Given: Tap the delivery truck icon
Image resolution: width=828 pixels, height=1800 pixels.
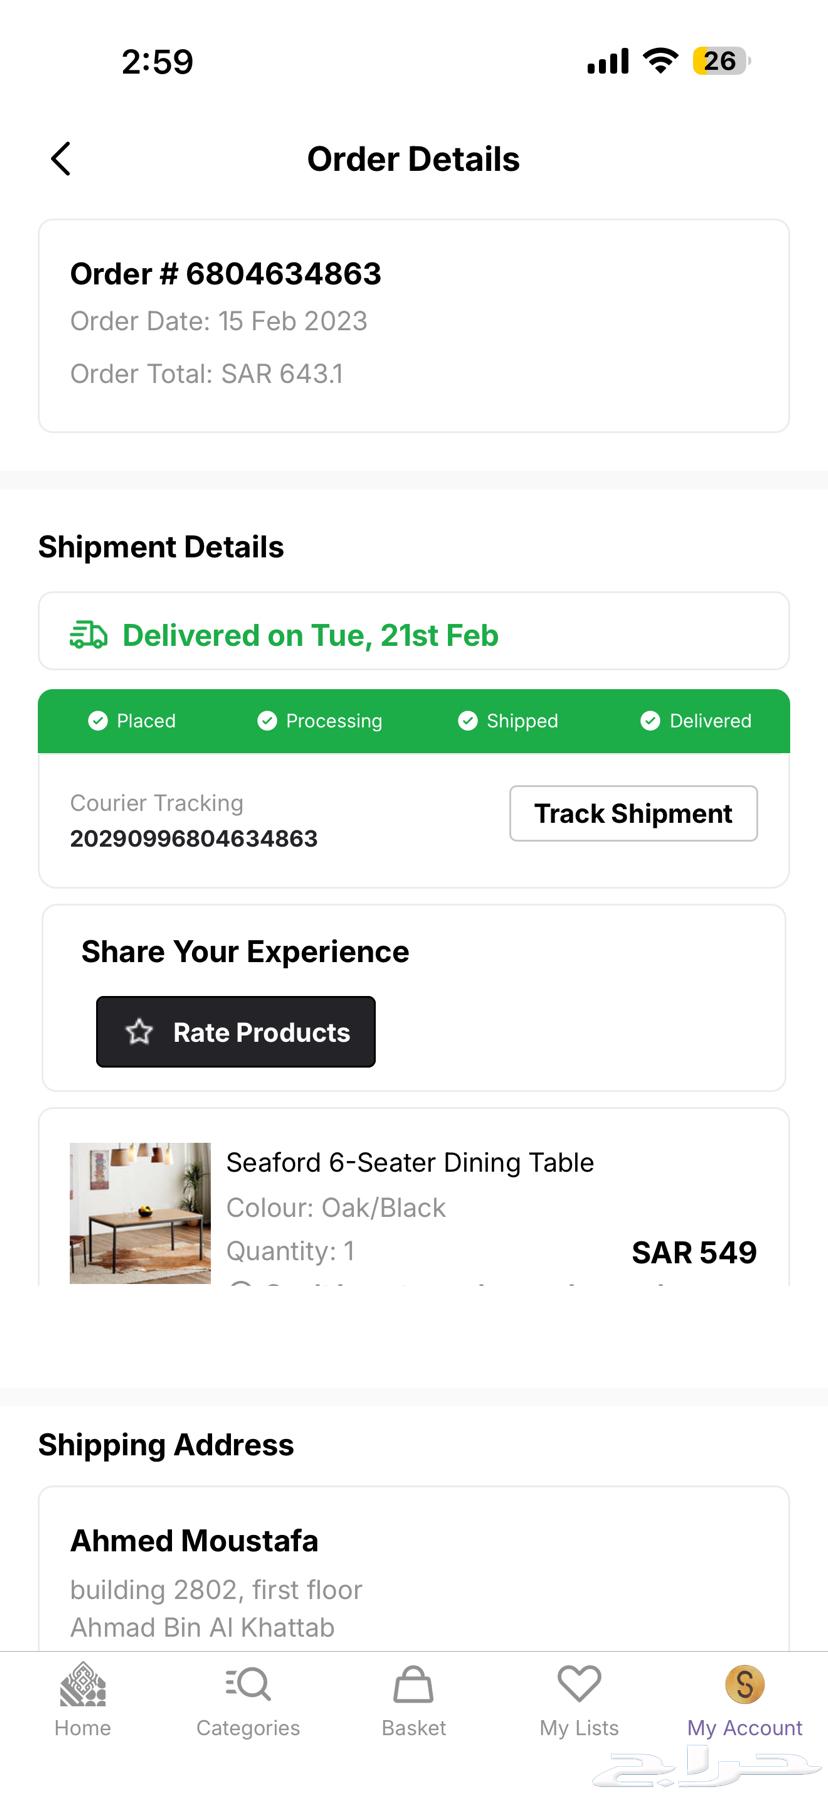Looking at the screenshot, I should pos(88,635).
